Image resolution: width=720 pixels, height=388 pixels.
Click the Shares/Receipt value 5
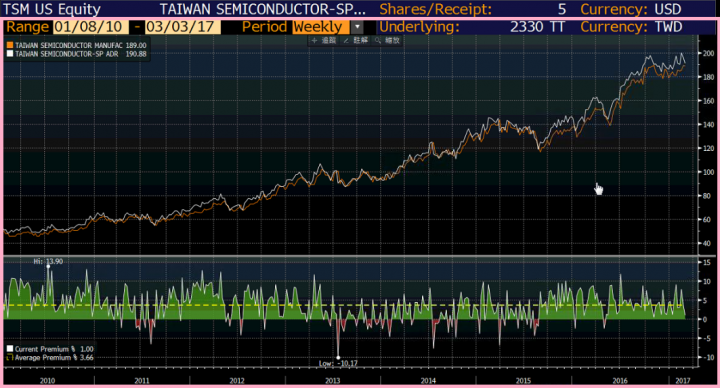pyautogui.click(x=562, y=9)
